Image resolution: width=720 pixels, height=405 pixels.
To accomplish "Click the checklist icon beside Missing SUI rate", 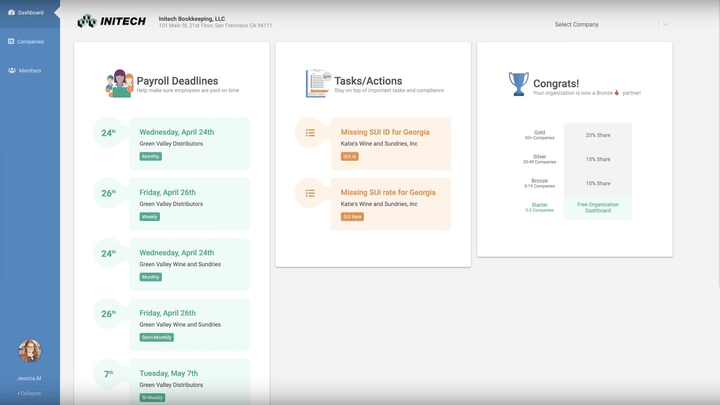I will (x=310, y=193).
